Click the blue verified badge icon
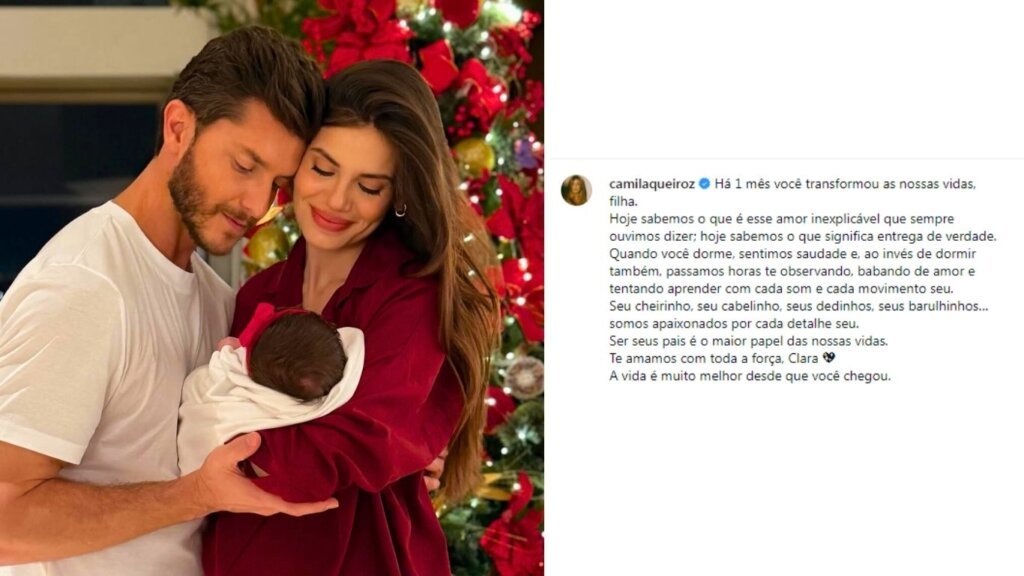Viewport: 1024px width, 576px height. pos(704,184)
